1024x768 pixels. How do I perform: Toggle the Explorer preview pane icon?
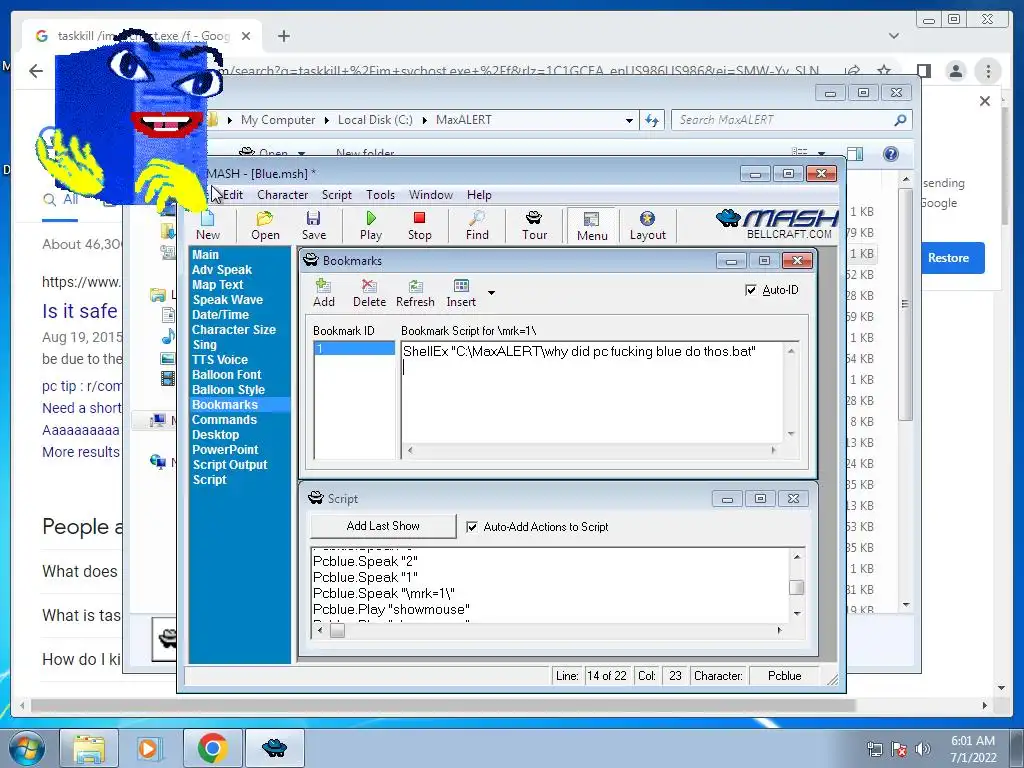click(855, 153)
